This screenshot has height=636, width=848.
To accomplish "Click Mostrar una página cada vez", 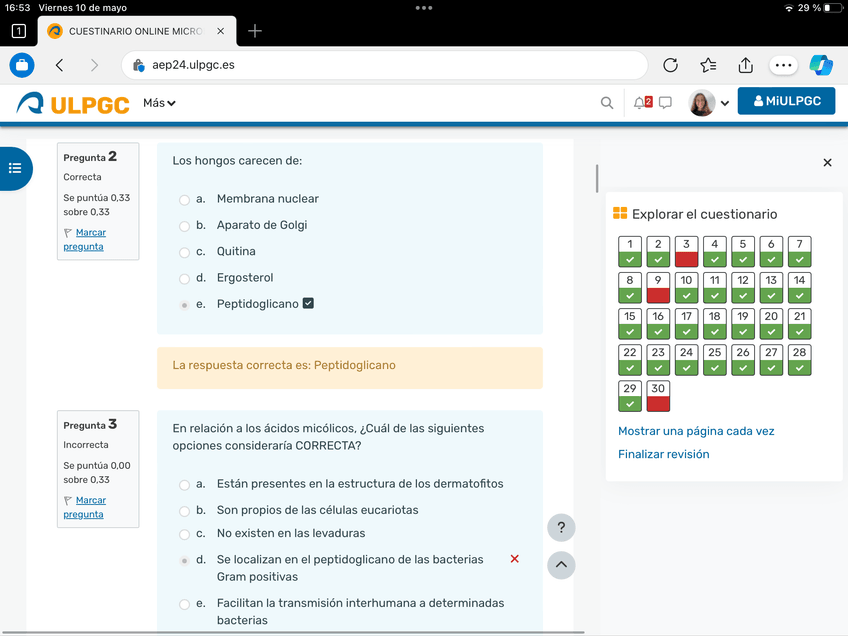I will pyautogui.click(x=696, y=431).
